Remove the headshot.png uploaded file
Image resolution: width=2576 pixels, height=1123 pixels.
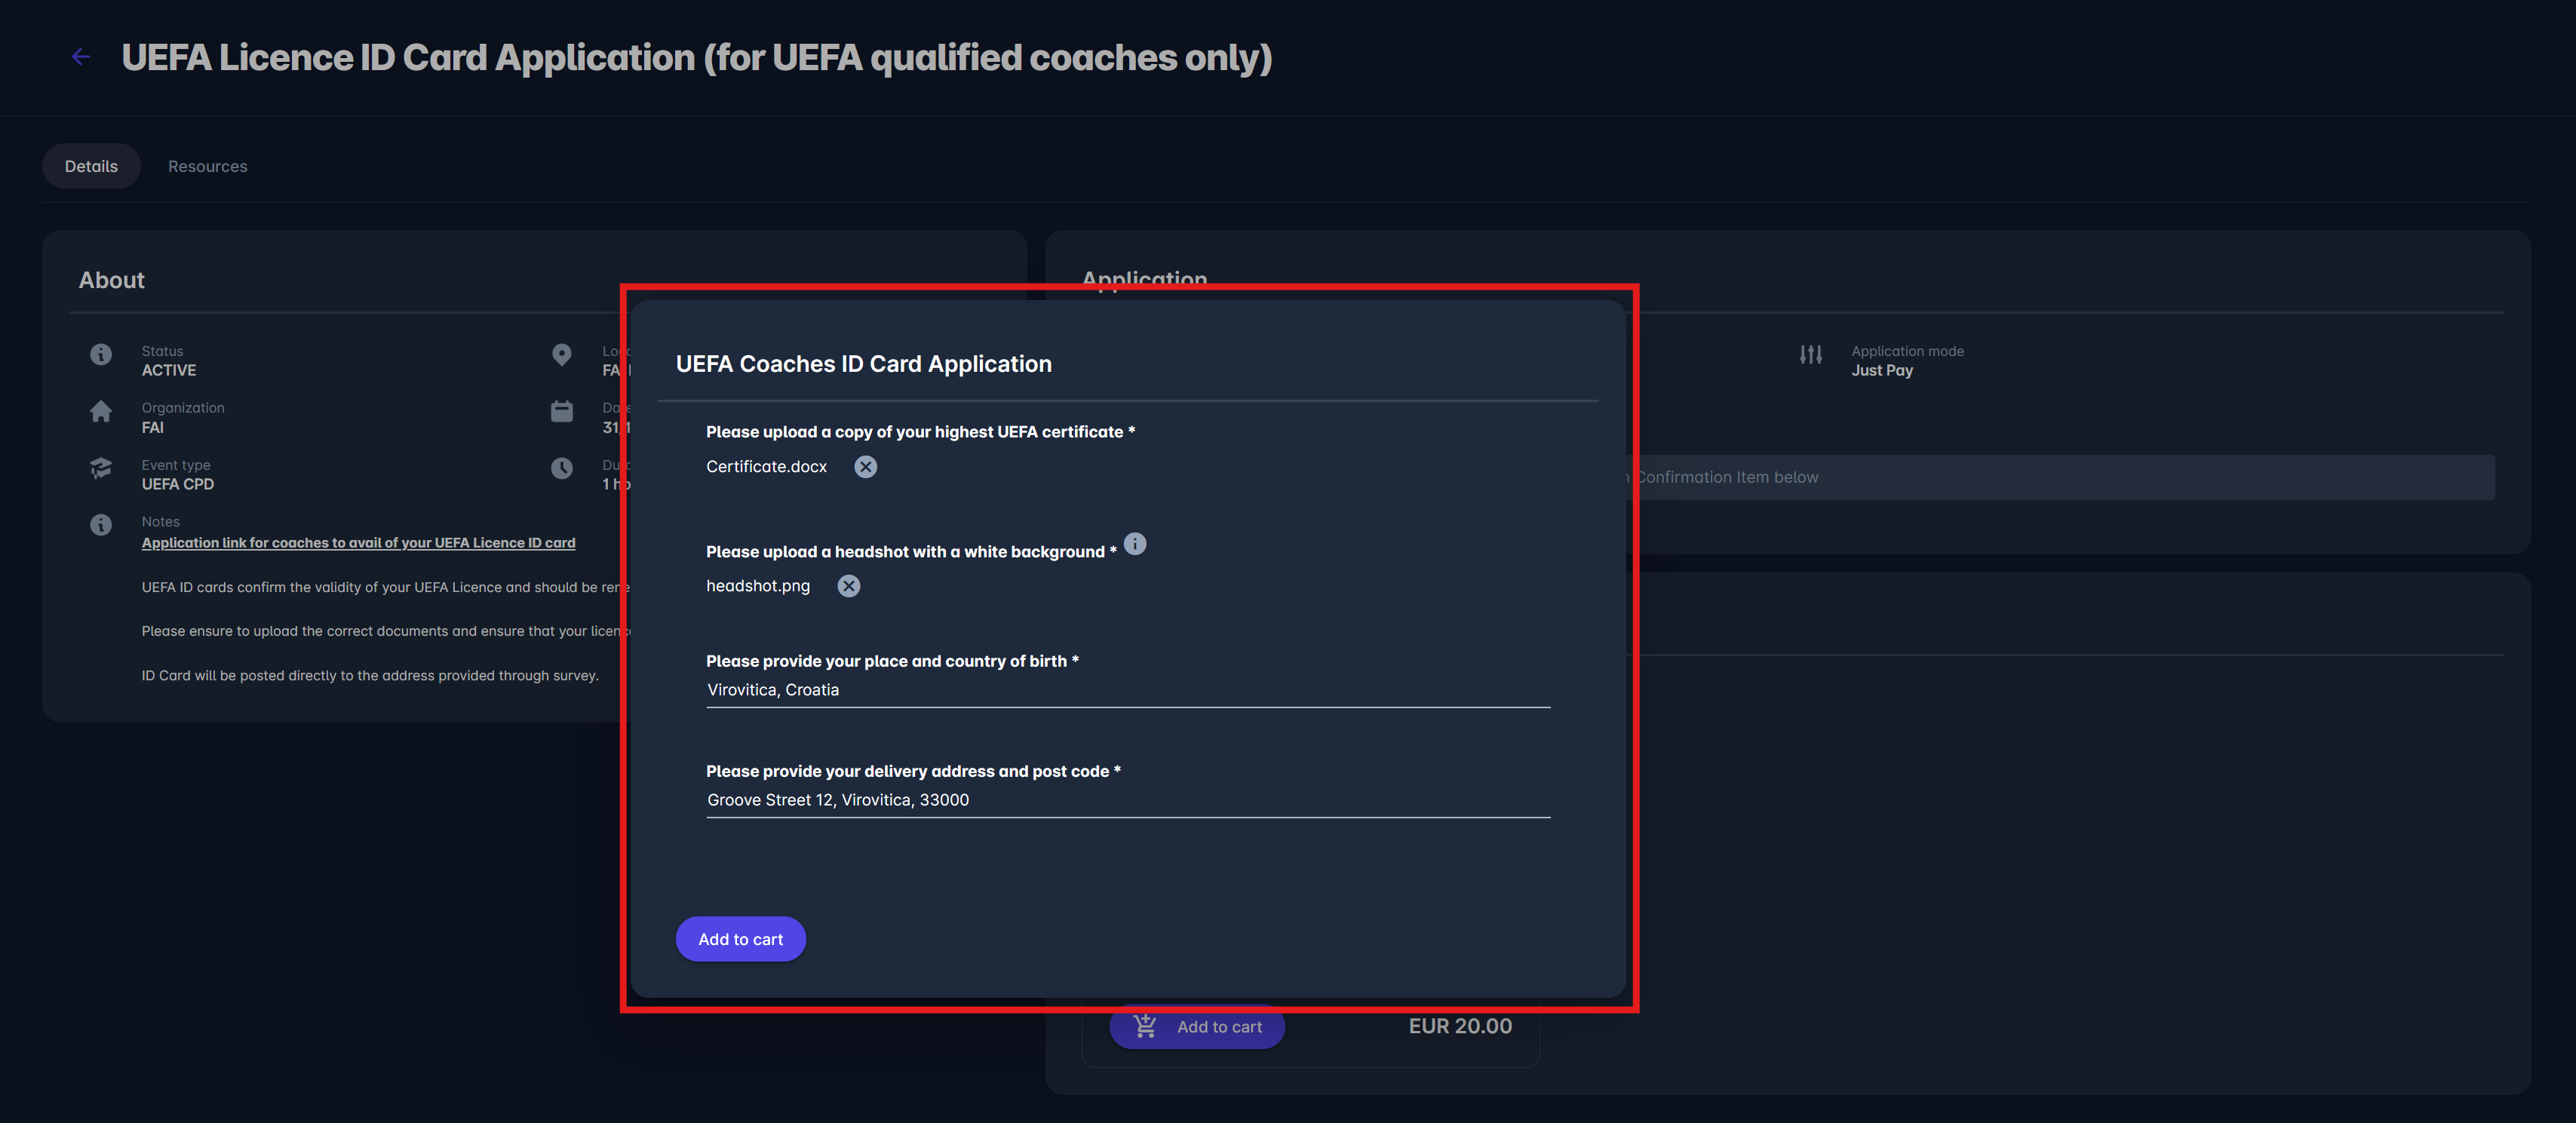coord(848,586)
